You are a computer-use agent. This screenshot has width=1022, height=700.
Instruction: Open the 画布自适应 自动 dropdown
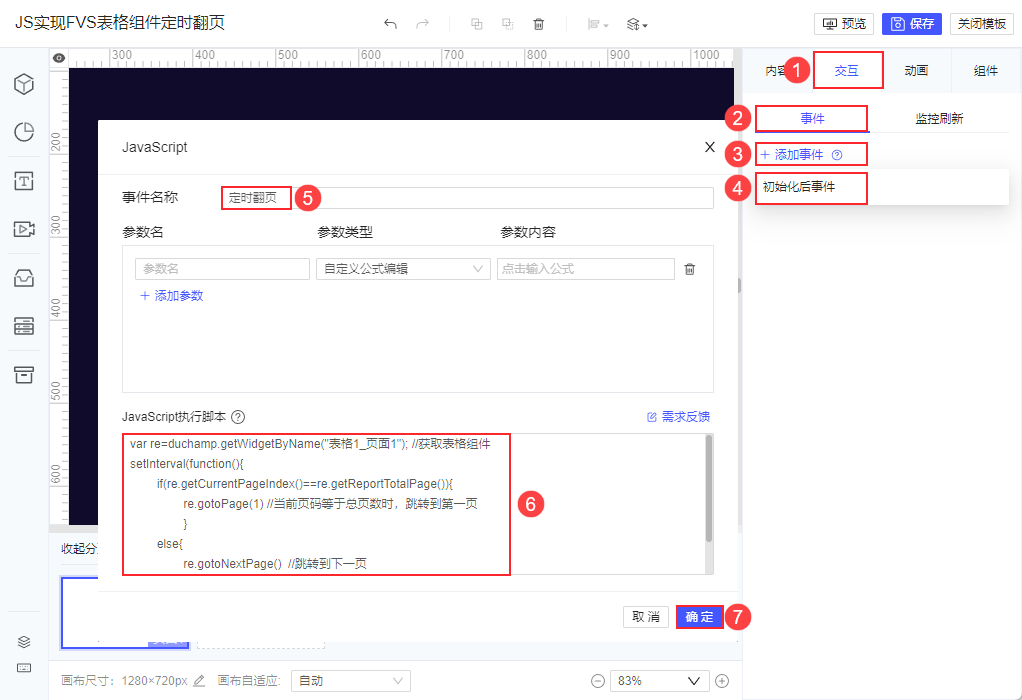tap(351, 680)
